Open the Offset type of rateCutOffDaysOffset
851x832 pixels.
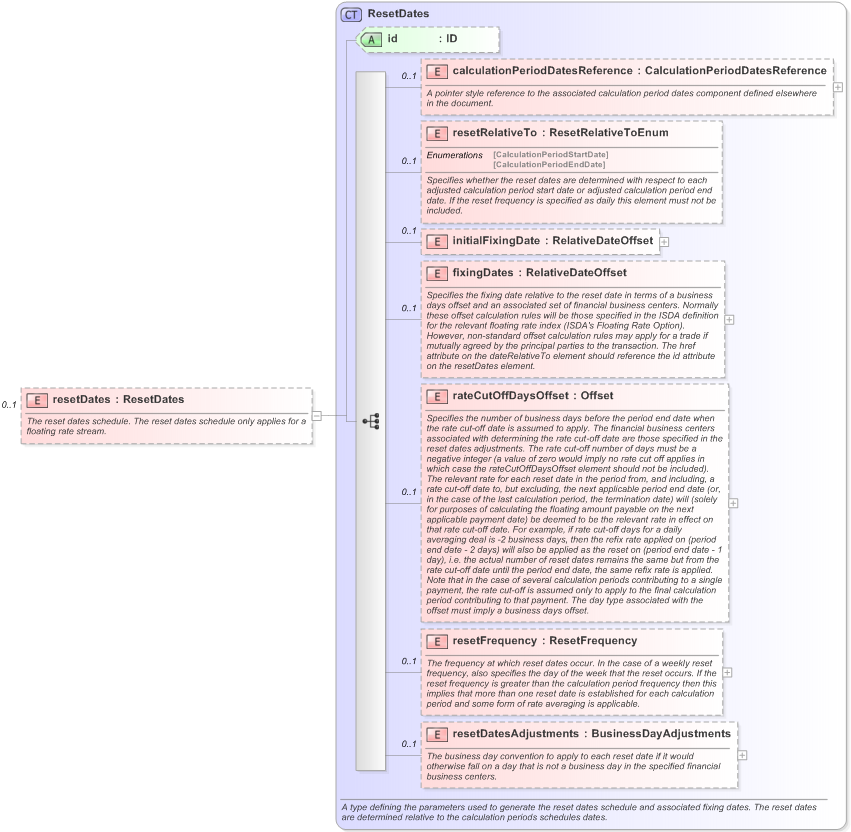(596, 396)
